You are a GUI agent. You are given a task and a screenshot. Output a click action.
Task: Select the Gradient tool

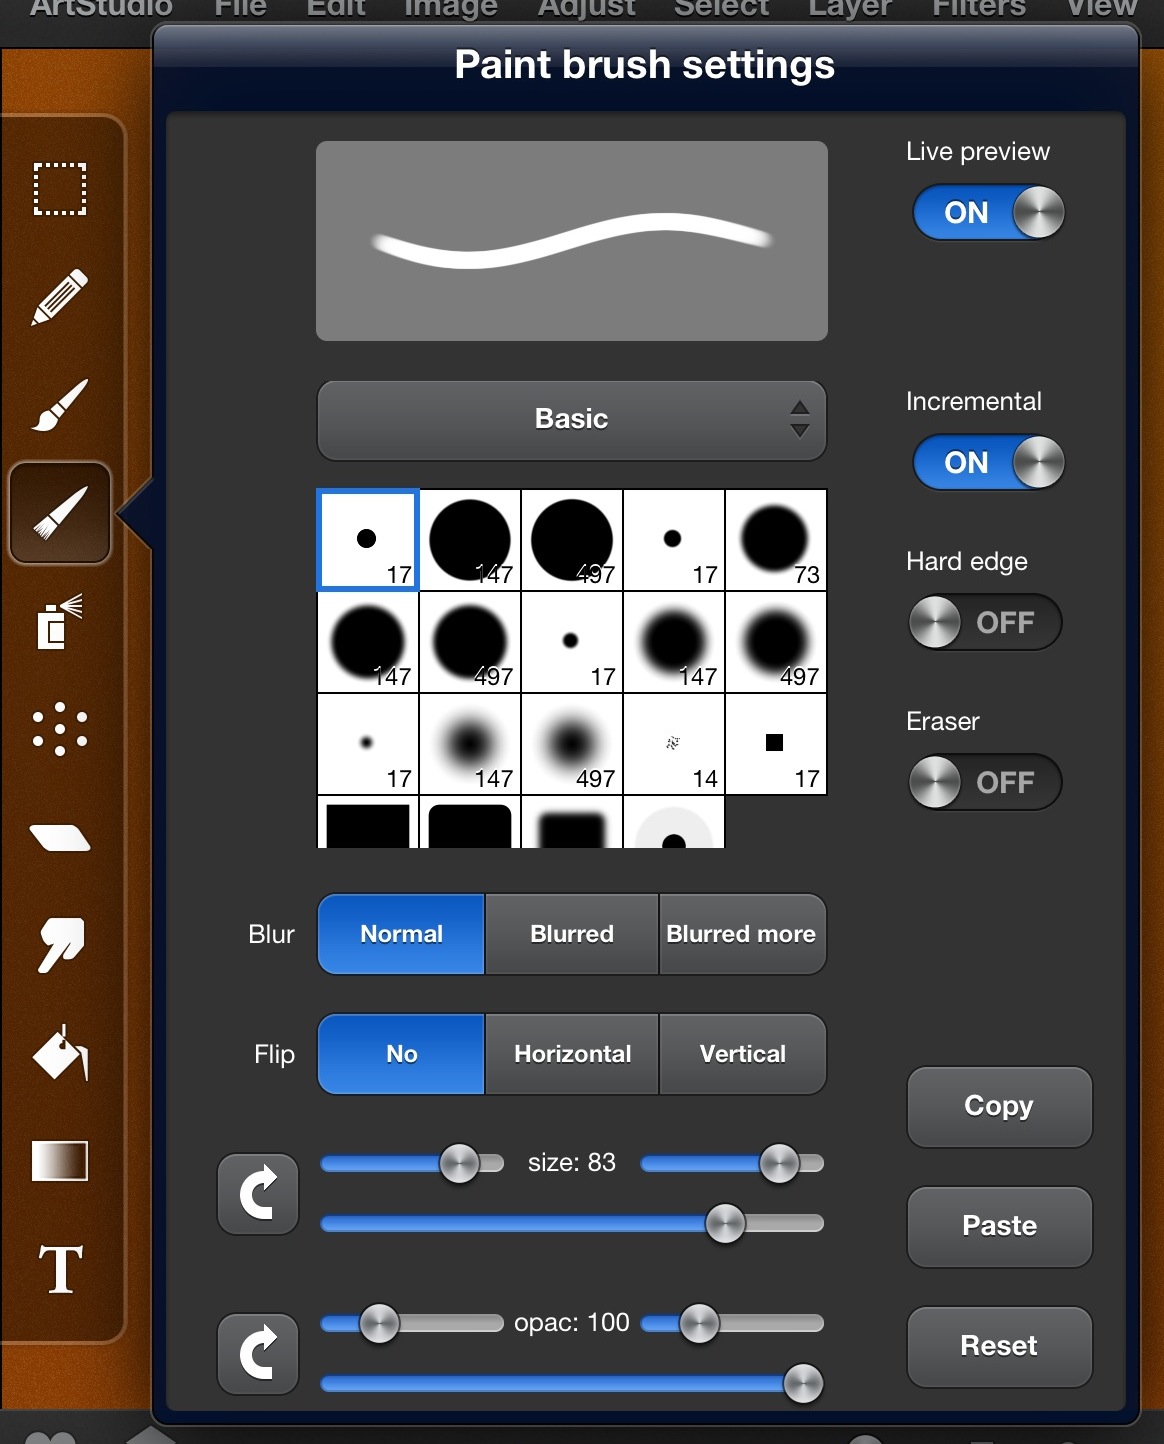60,1161
